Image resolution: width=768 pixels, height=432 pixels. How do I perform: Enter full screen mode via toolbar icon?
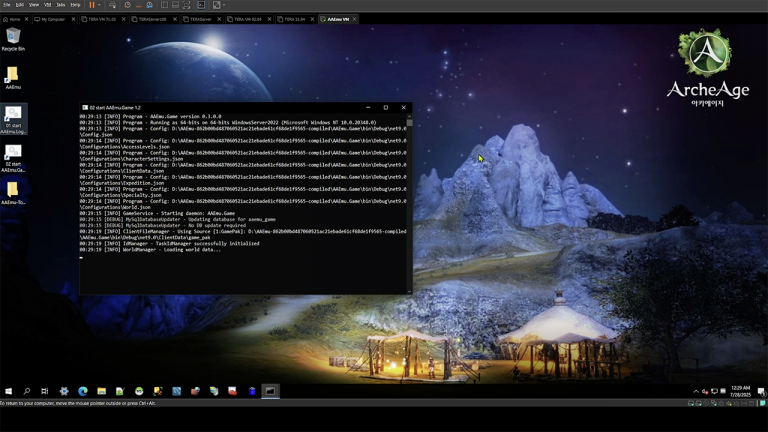pyautogui.click(x=187, y=5)
